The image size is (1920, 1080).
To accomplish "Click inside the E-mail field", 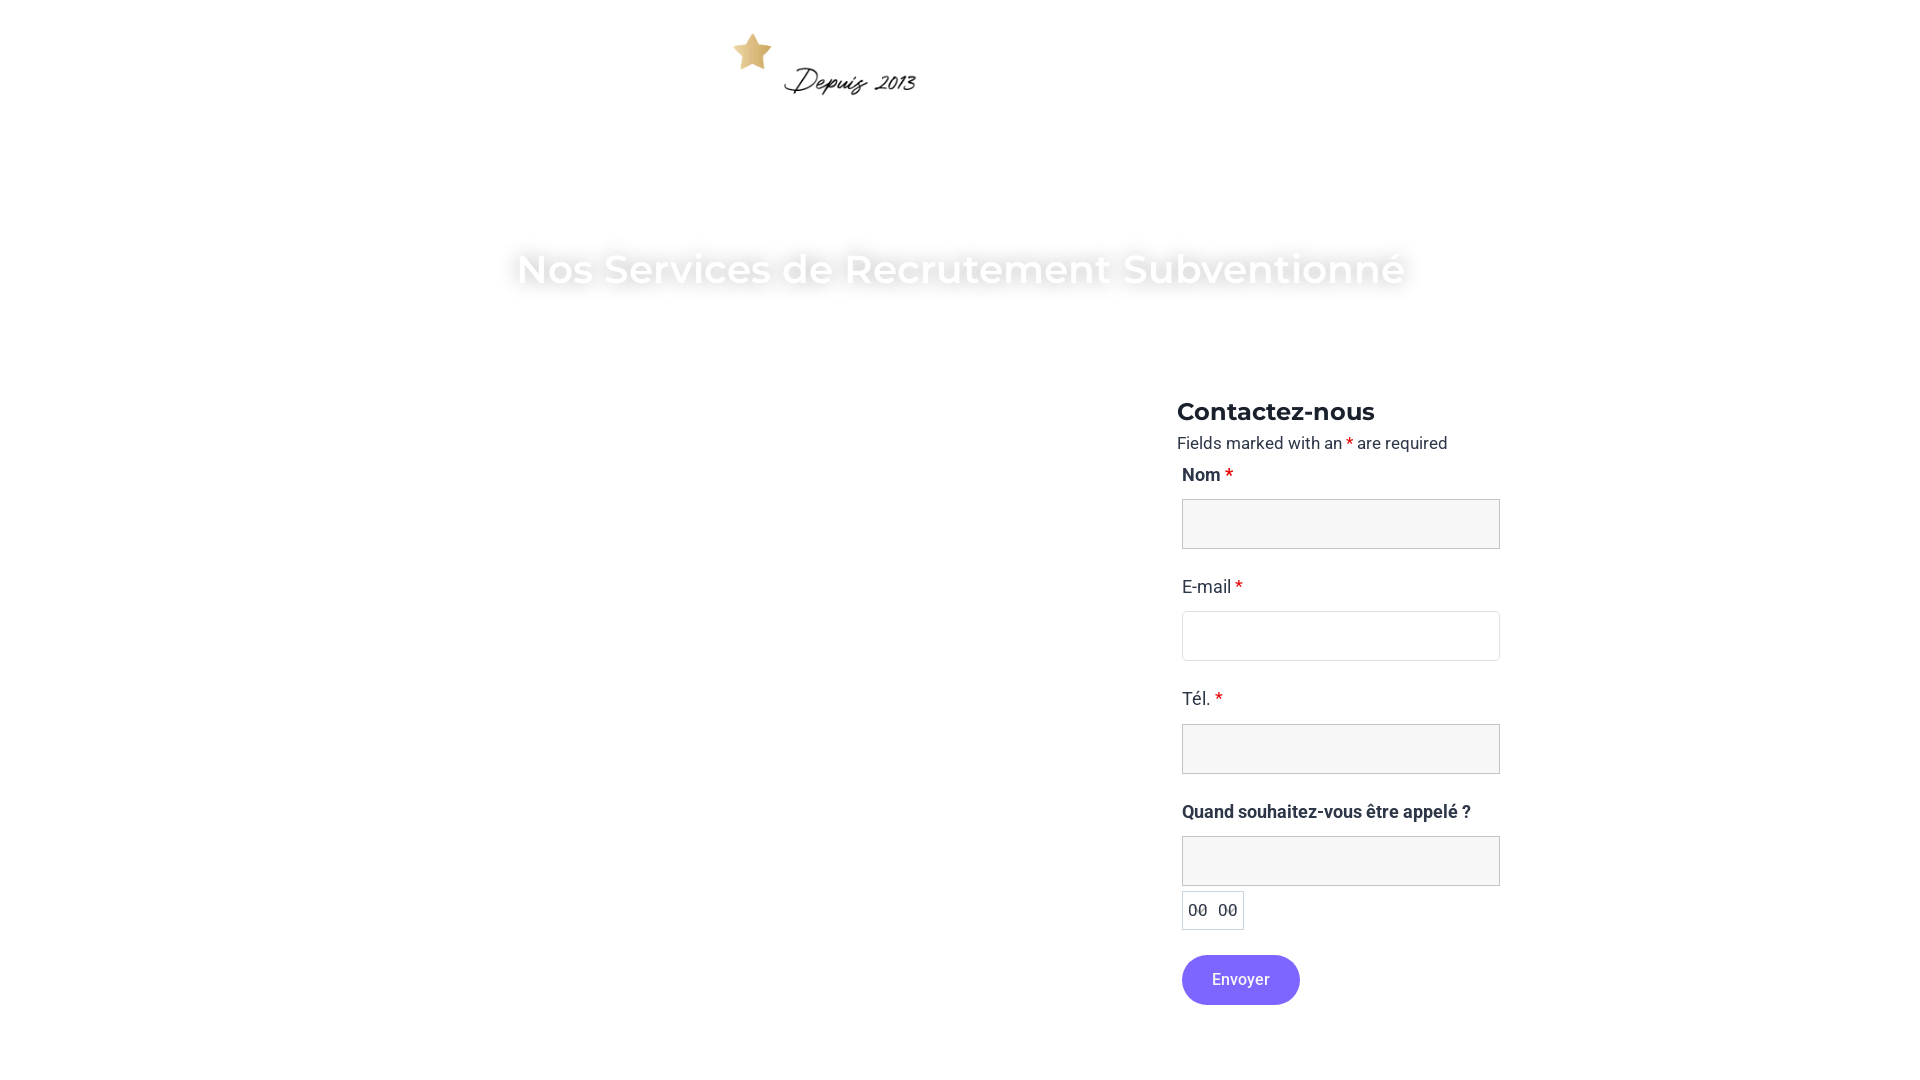I will 1340,635.
